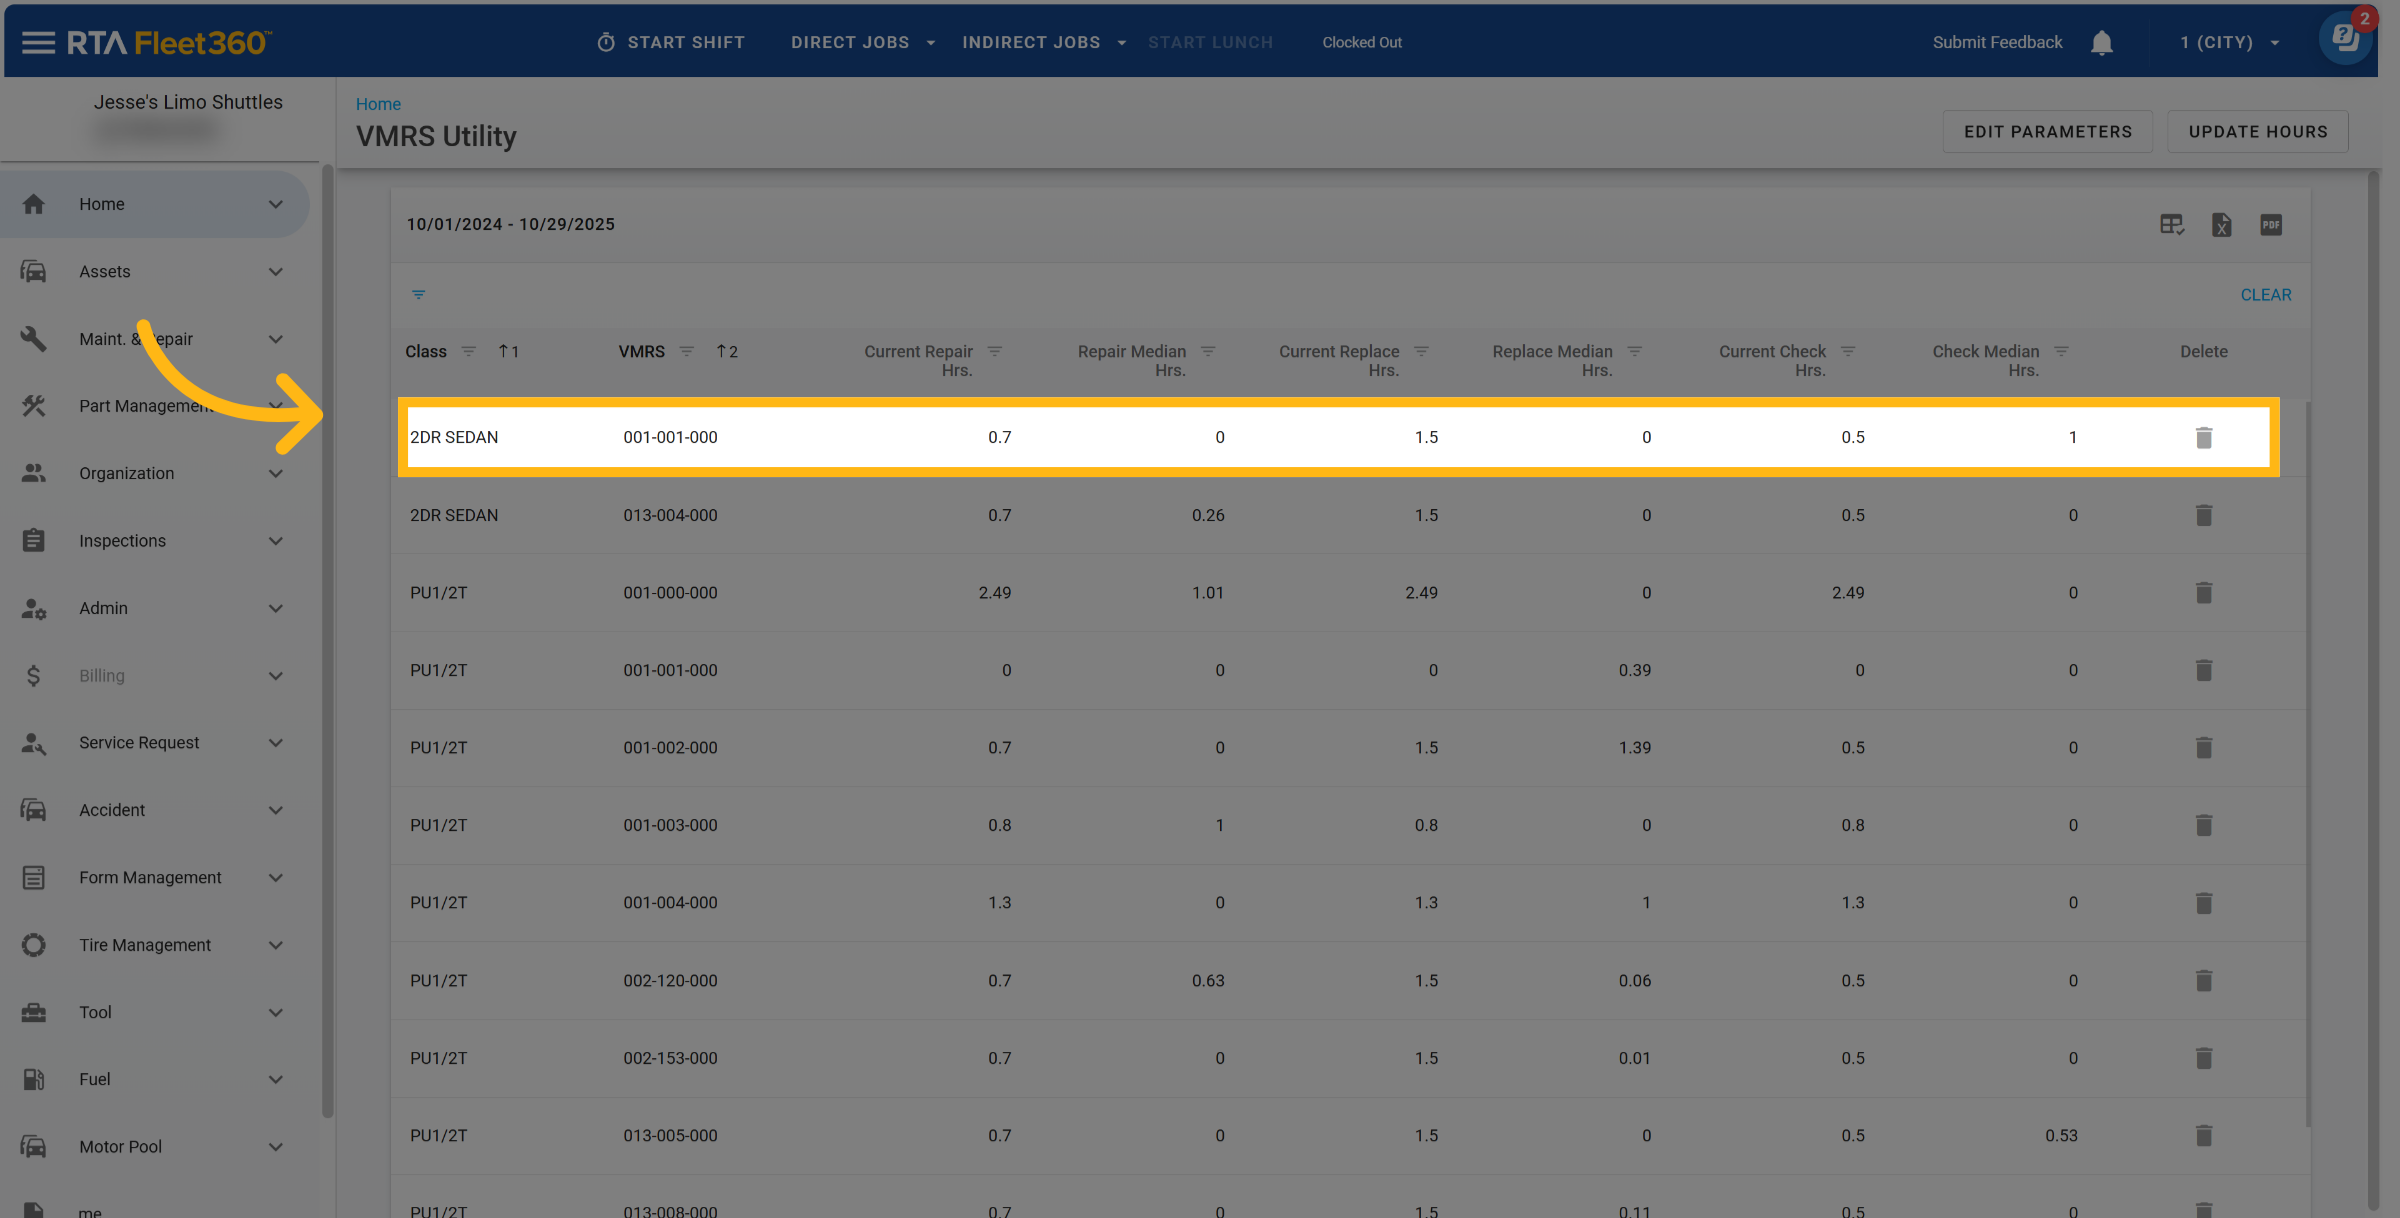Open the 1 (CITY) facility dropdown
Viewport: 2400px width, 1218px height.
[x=2229, y=43]
